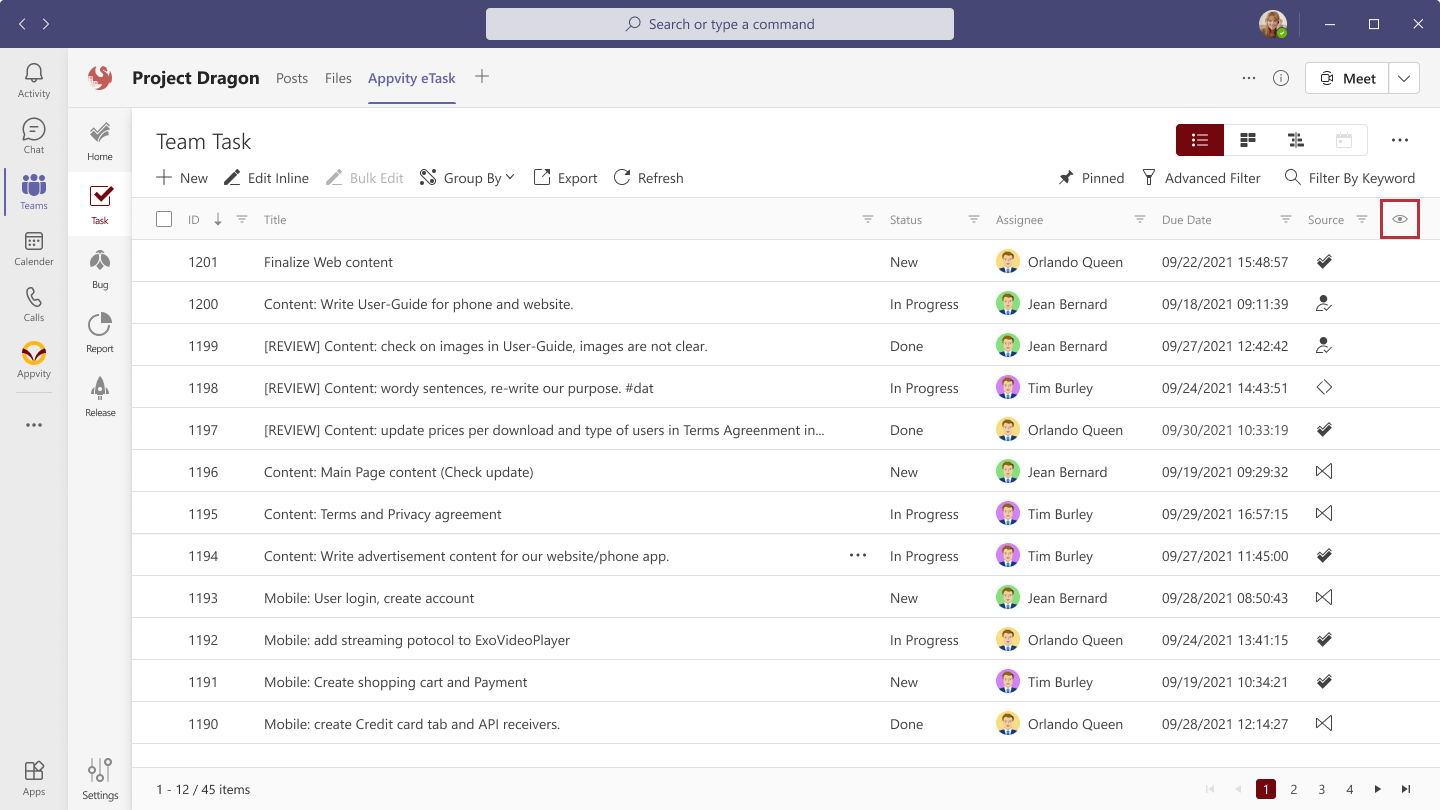The height and width of the screenshot is (810, 1440).
Task: Open the Status column filter
Action: (973, 218)
